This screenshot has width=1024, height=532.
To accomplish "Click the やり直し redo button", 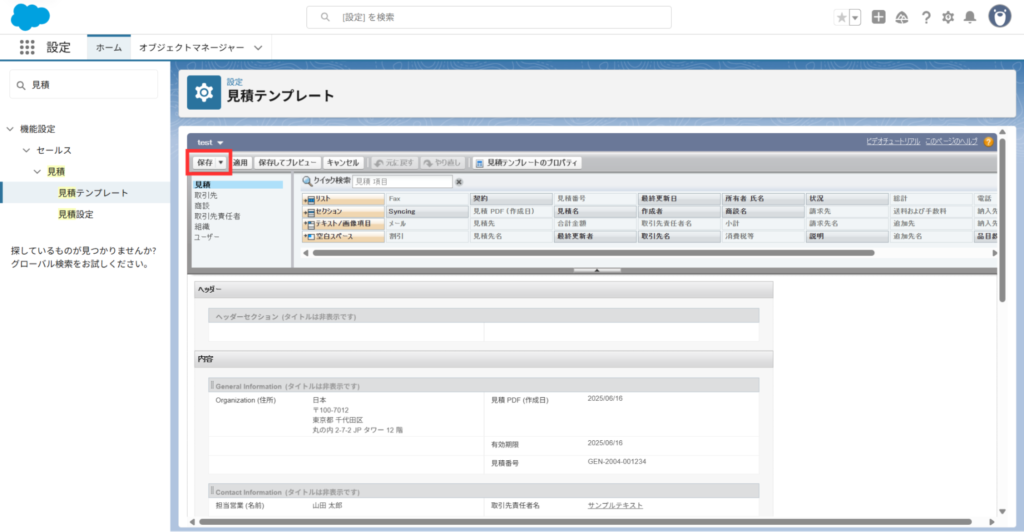I will (442, 163).
